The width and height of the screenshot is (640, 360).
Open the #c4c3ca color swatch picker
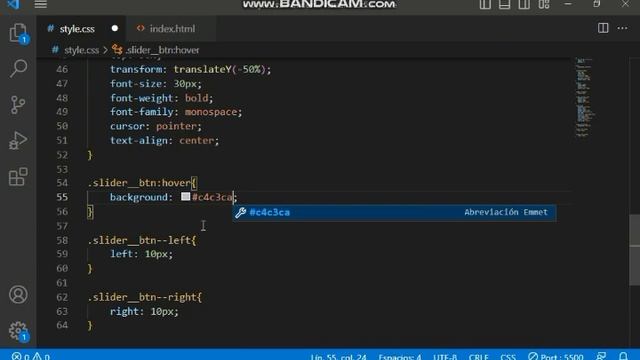pos(186,197)
